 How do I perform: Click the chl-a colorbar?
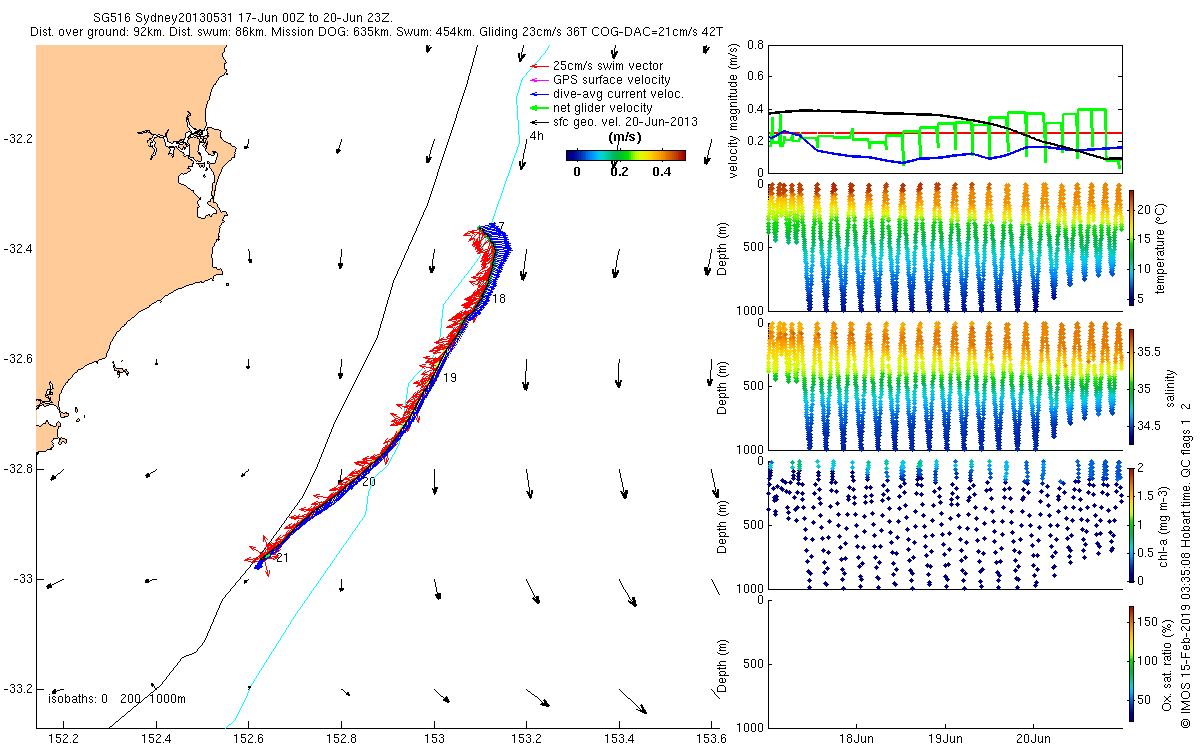pos(1131,525)
